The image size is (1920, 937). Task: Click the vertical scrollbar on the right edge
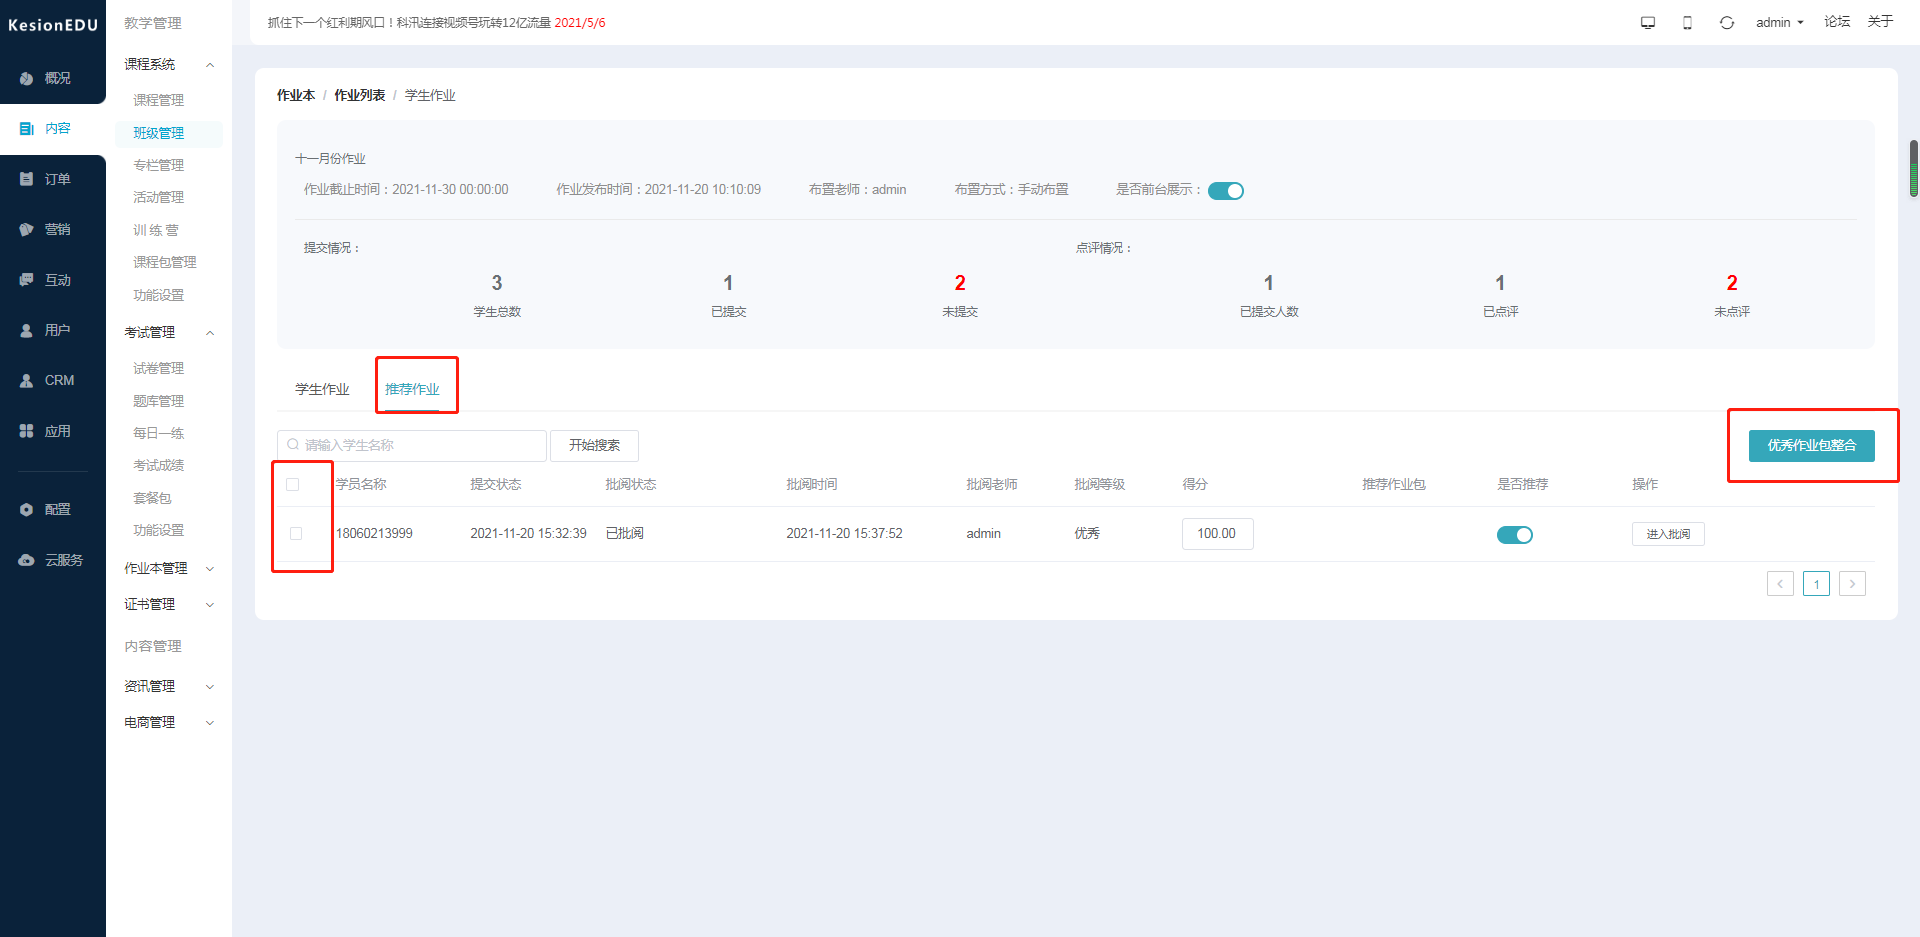tap(1914, 168)
